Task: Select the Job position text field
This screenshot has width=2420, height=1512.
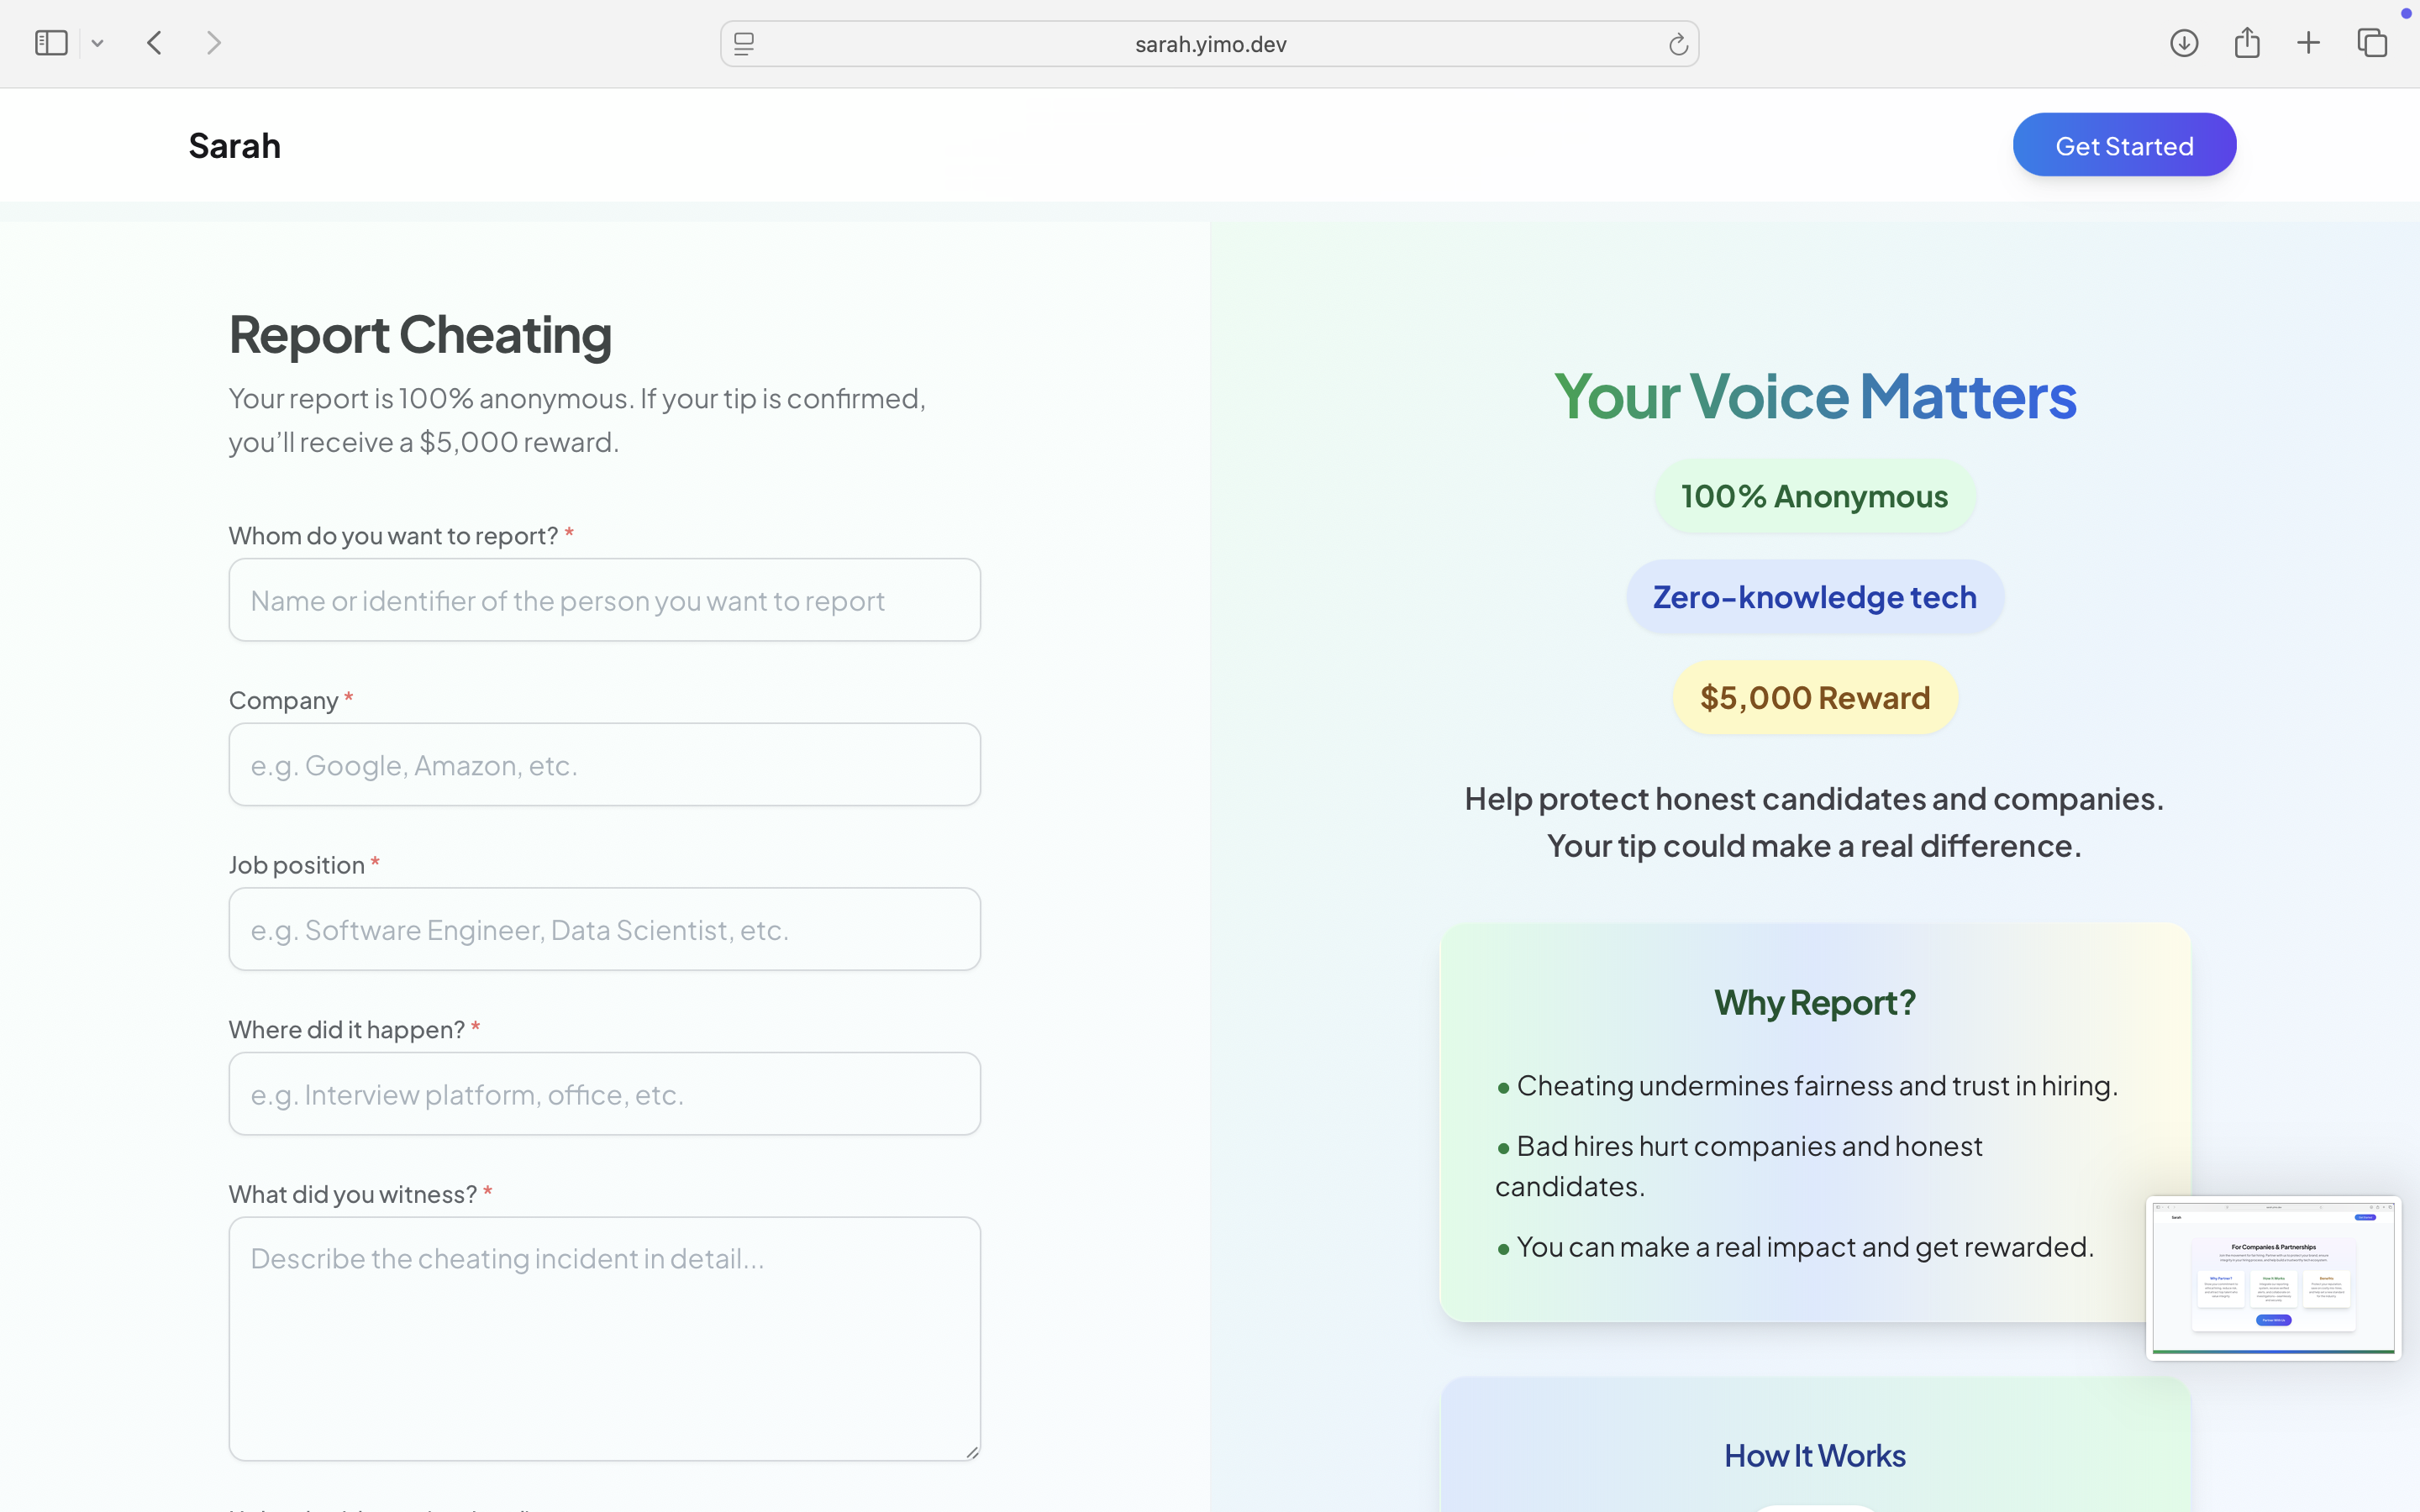Action: coord(604,929)
